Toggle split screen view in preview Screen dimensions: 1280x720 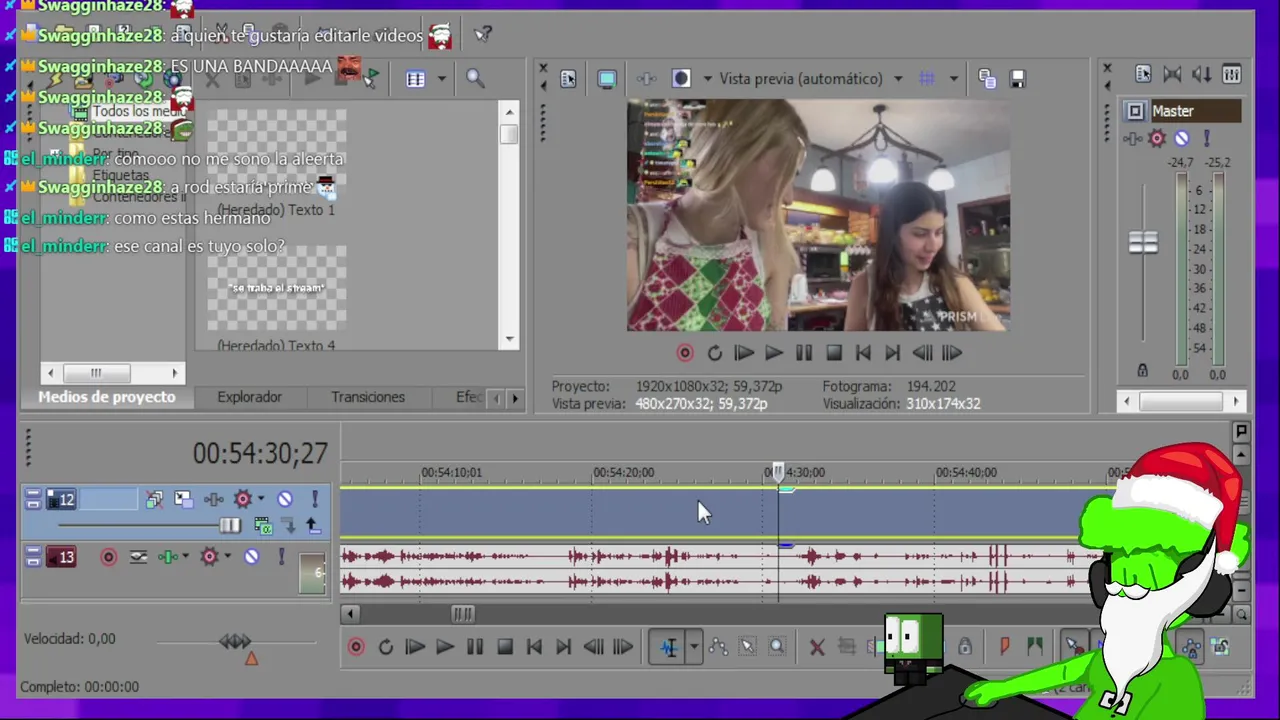click(x=681, y=79)
